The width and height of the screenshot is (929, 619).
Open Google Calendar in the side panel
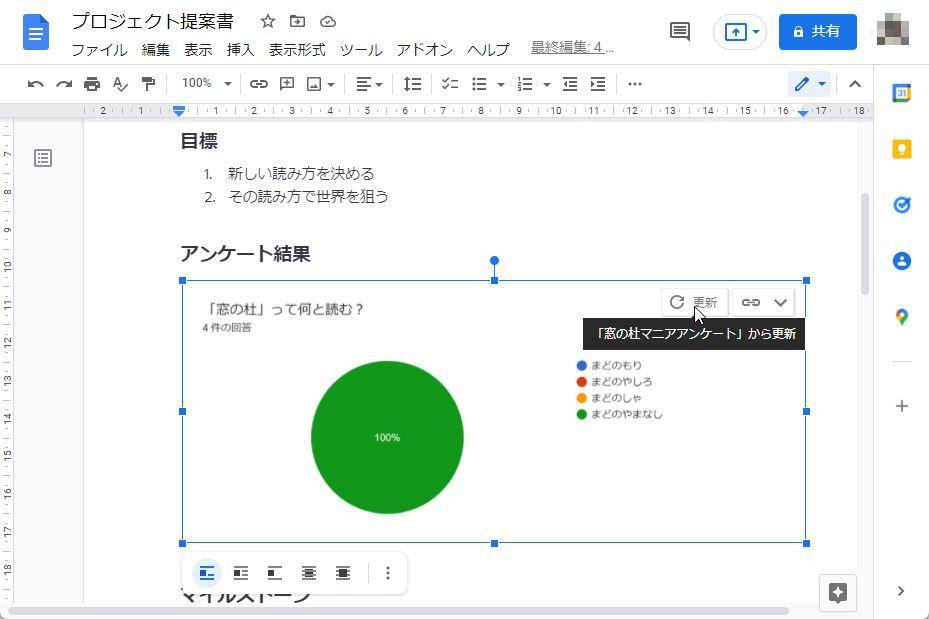tap(901, 93)
